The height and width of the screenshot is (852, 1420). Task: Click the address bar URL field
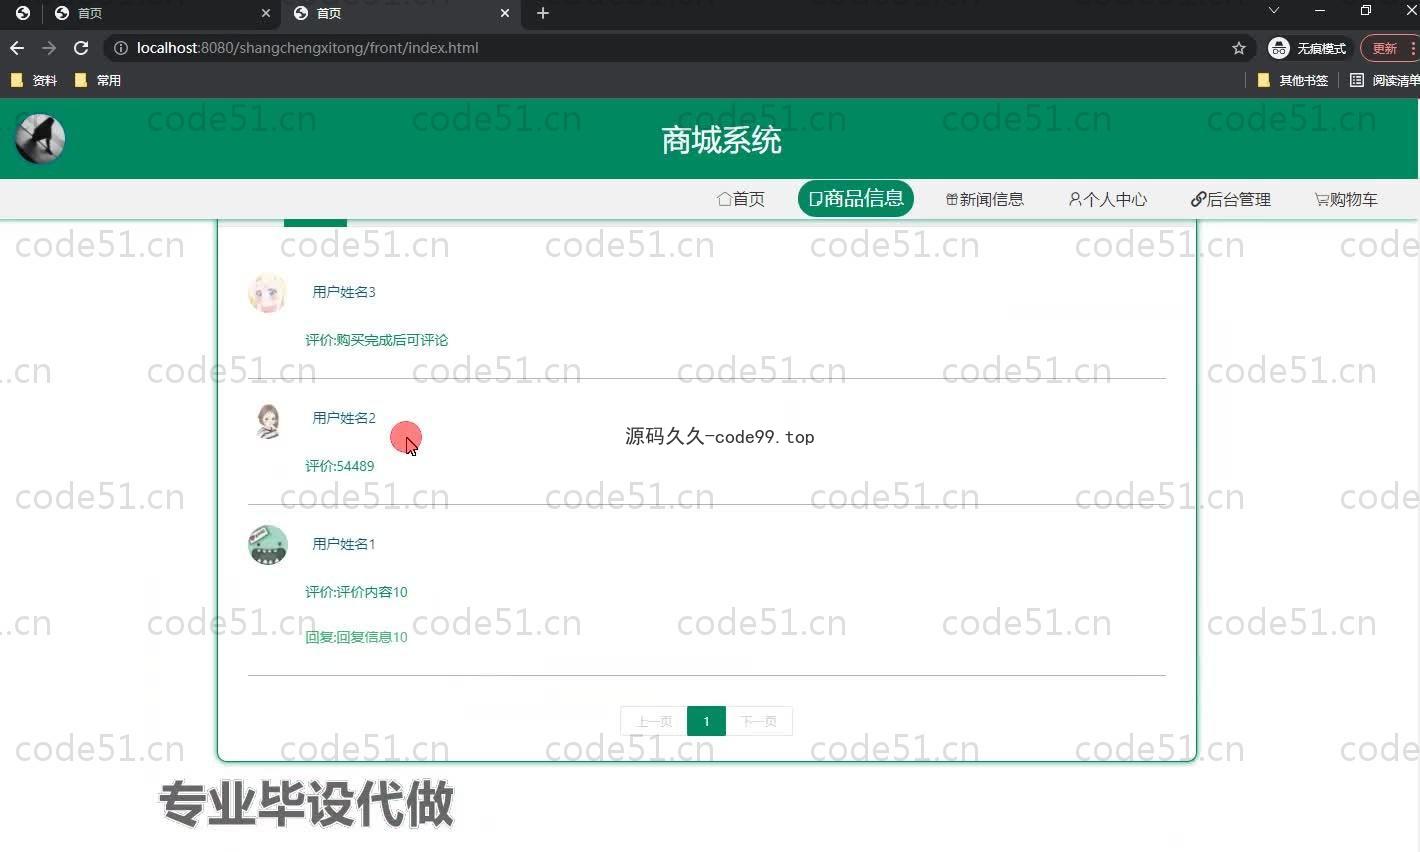pyautogui.click(x=680, y=48)
